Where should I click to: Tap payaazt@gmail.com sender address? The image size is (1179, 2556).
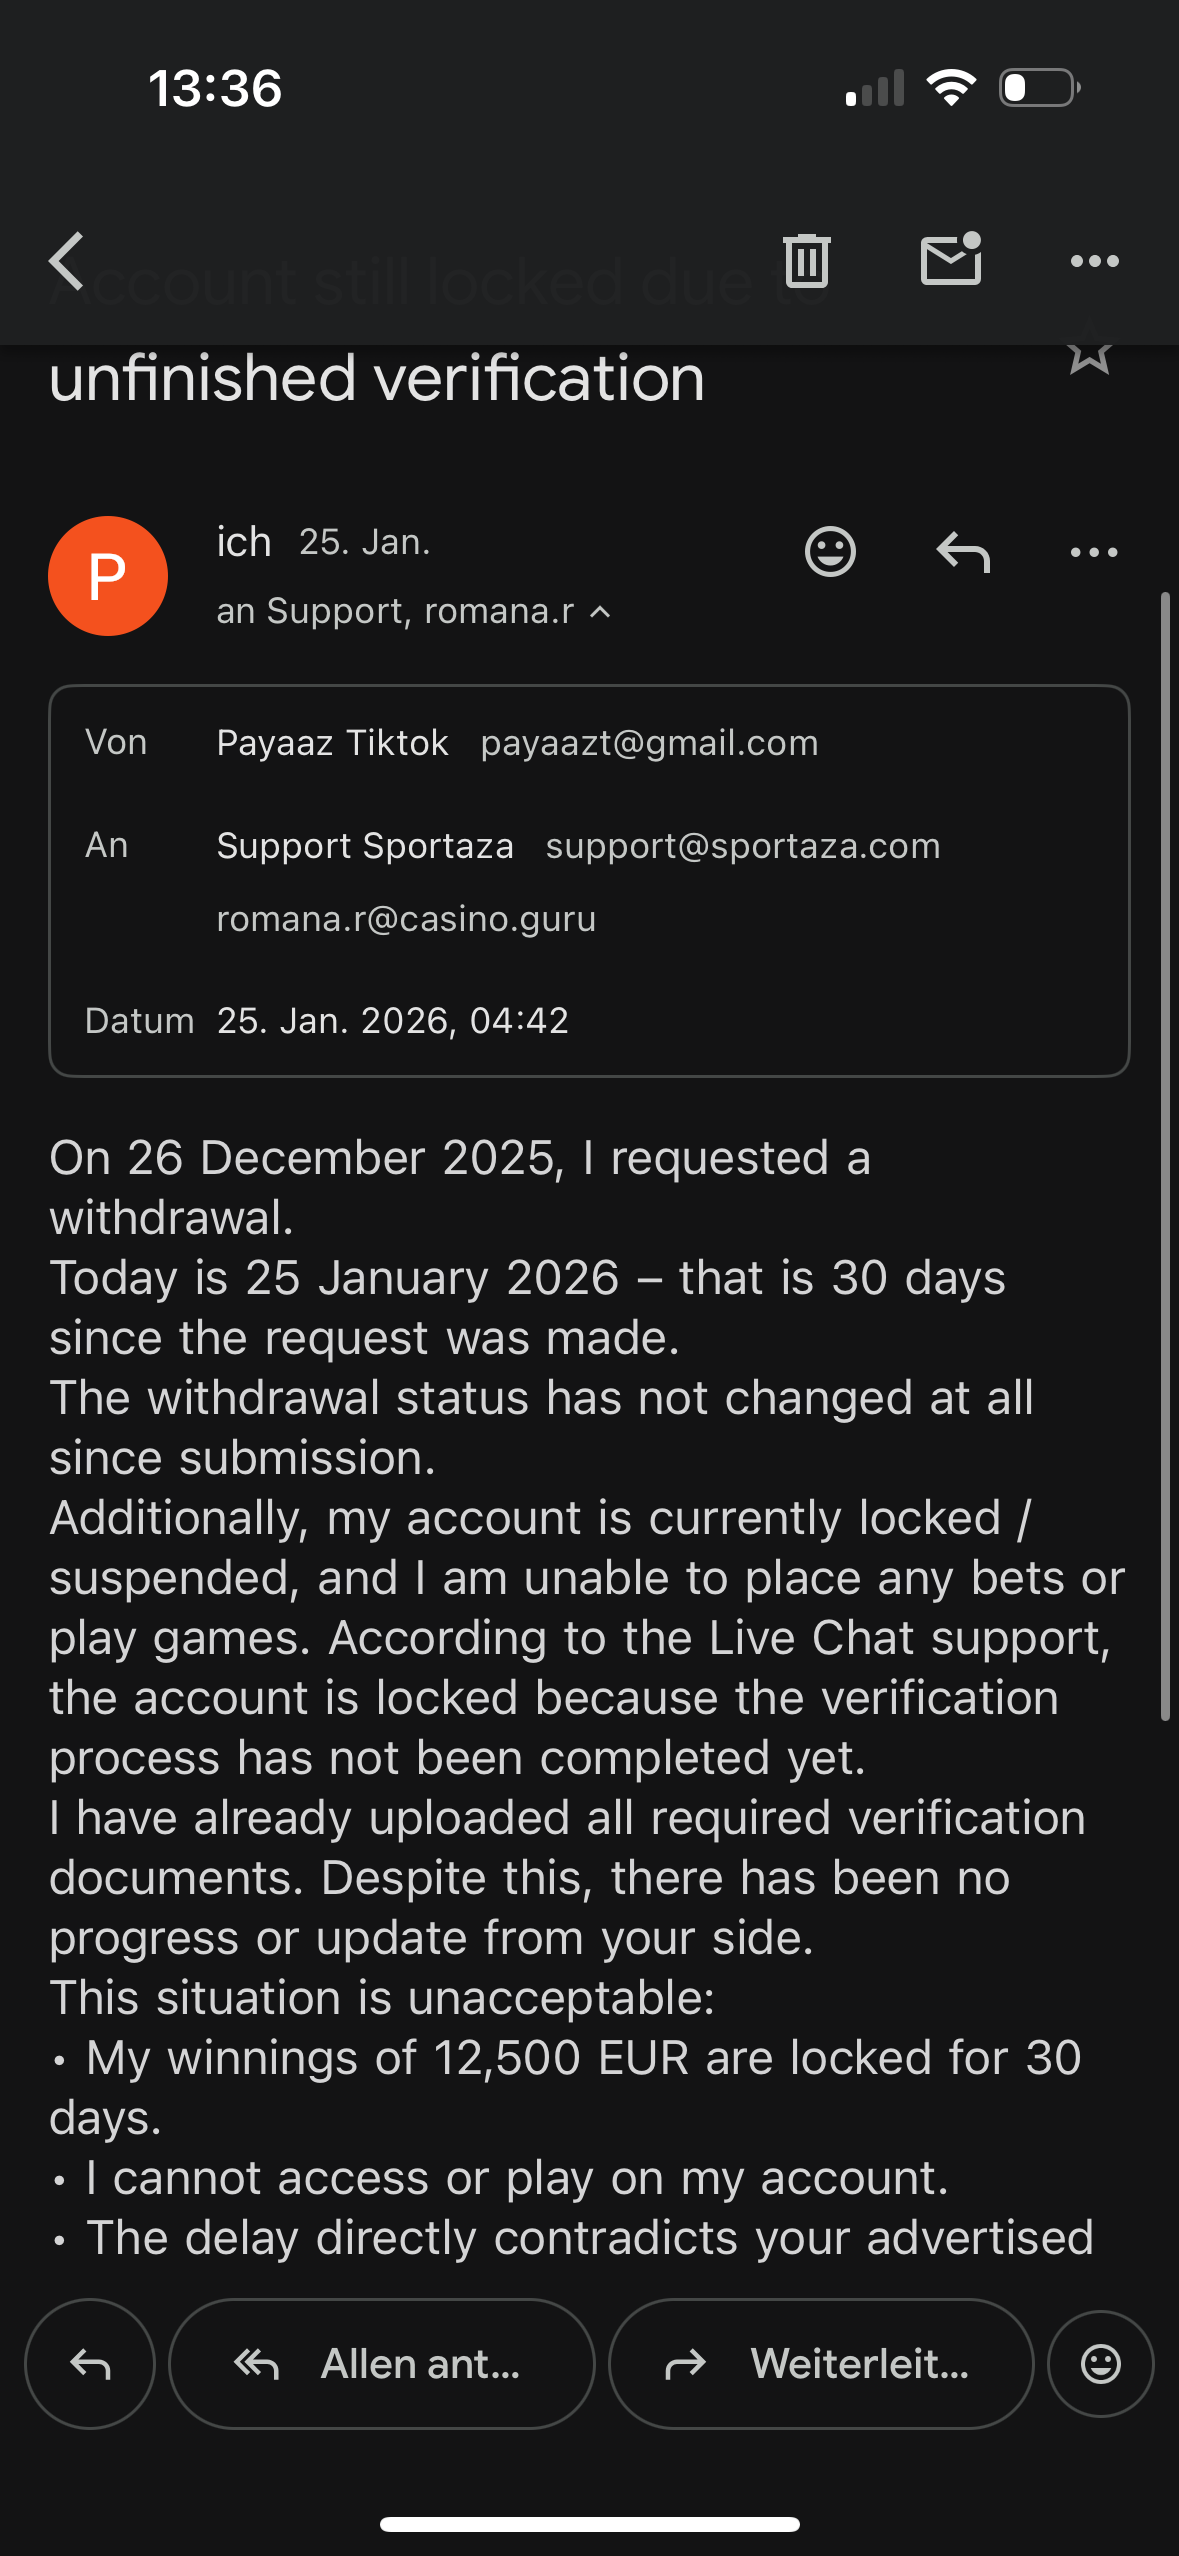coord(649,743)
